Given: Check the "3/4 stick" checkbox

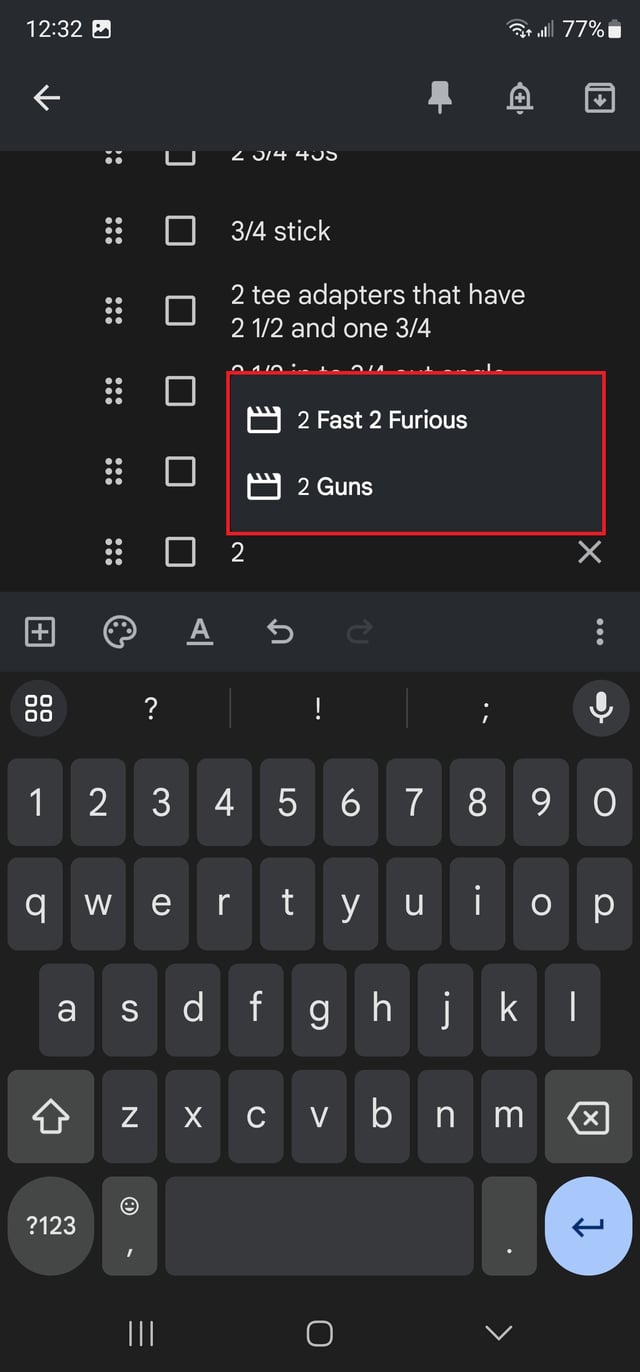Looking at the screenshot, I should [180, 231].
